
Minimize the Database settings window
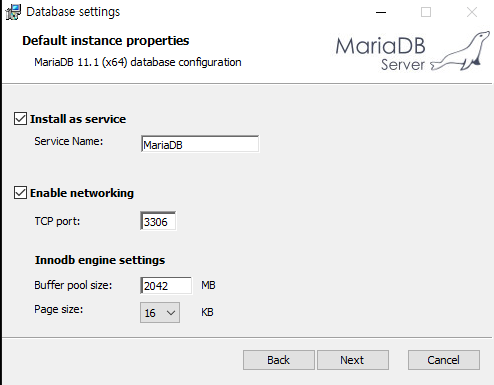click(381, 12)
